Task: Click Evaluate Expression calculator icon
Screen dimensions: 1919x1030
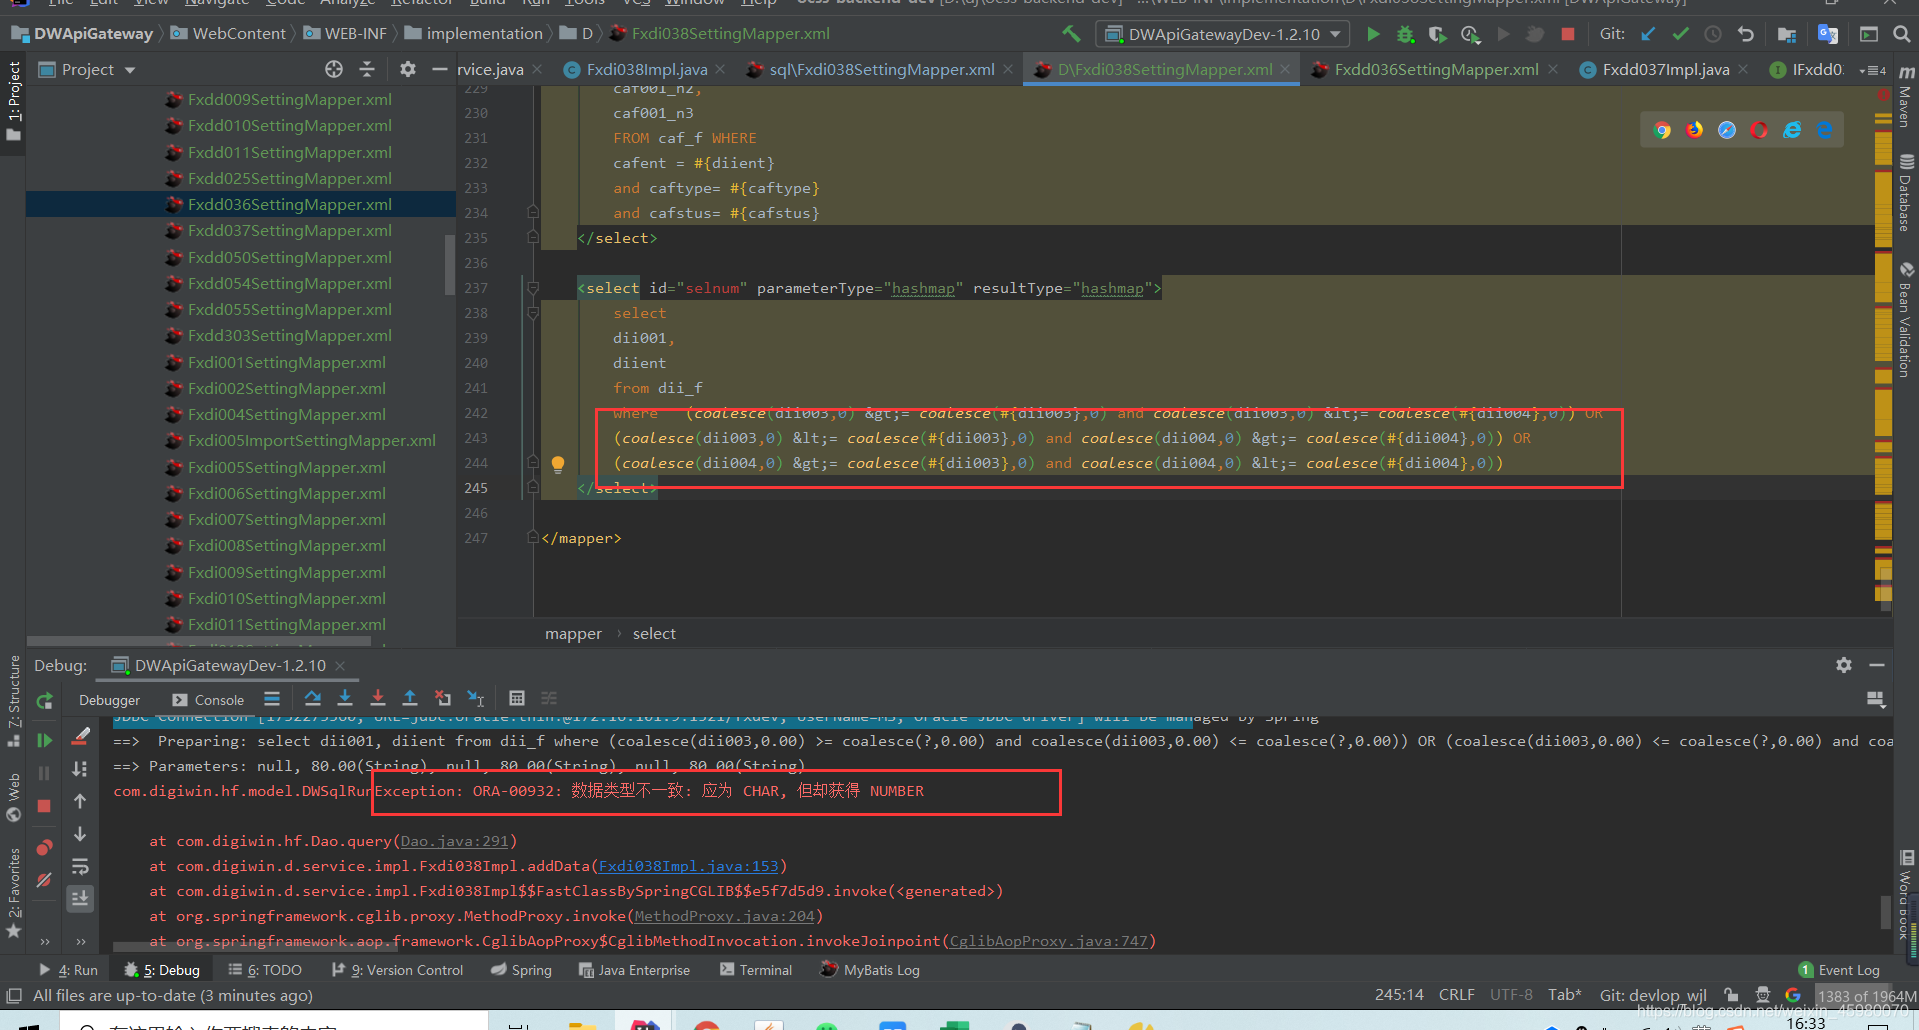Action: [517, 699]
